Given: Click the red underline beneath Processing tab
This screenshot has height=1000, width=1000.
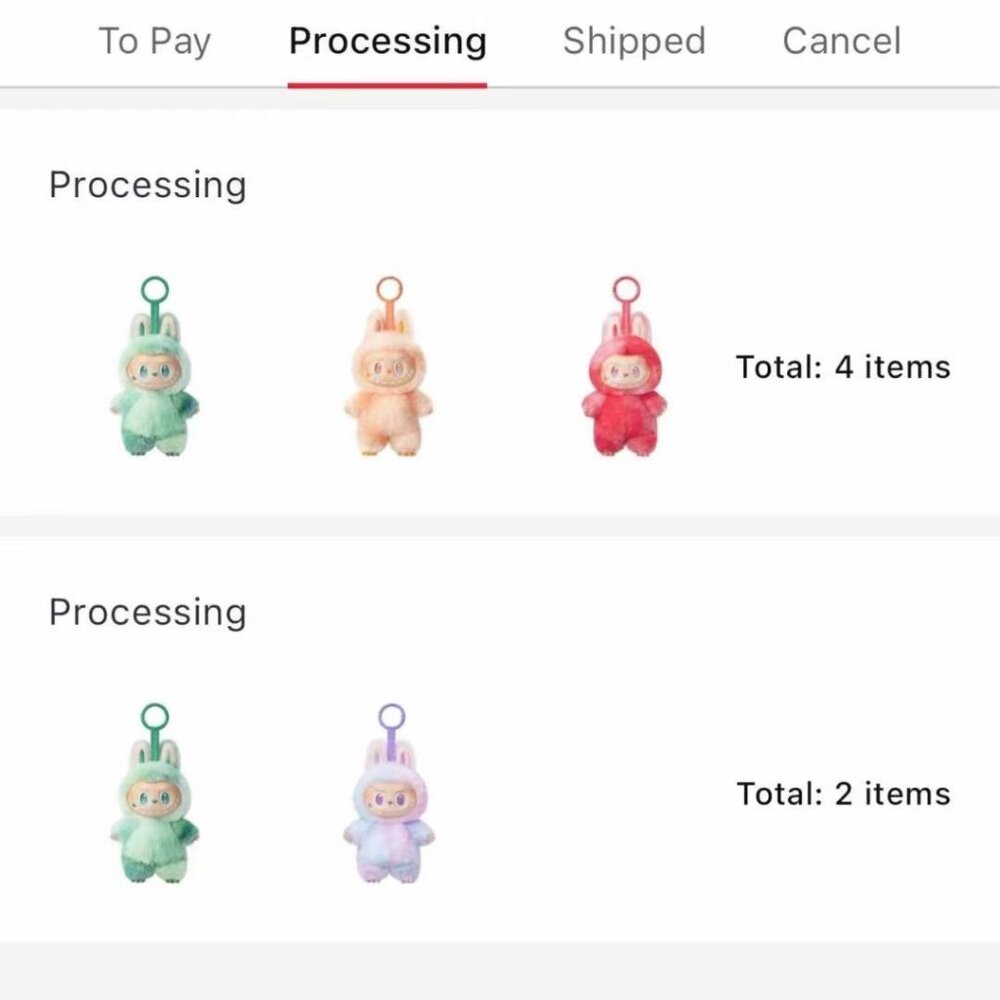Looking at the screenshot, I should point(387,85).
